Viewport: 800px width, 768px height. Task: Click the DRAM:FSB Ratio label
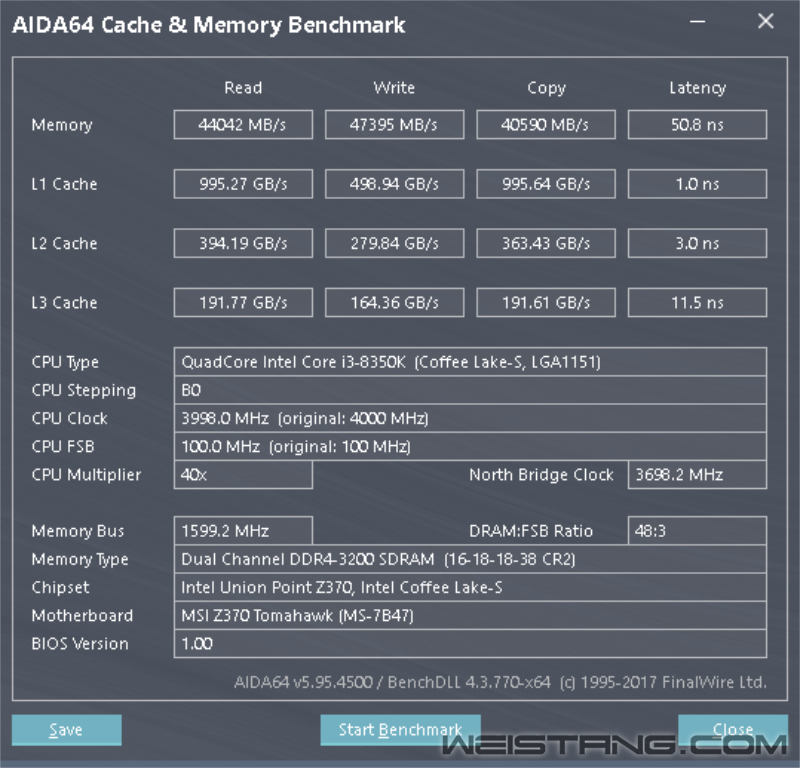(x=531, y=531)
